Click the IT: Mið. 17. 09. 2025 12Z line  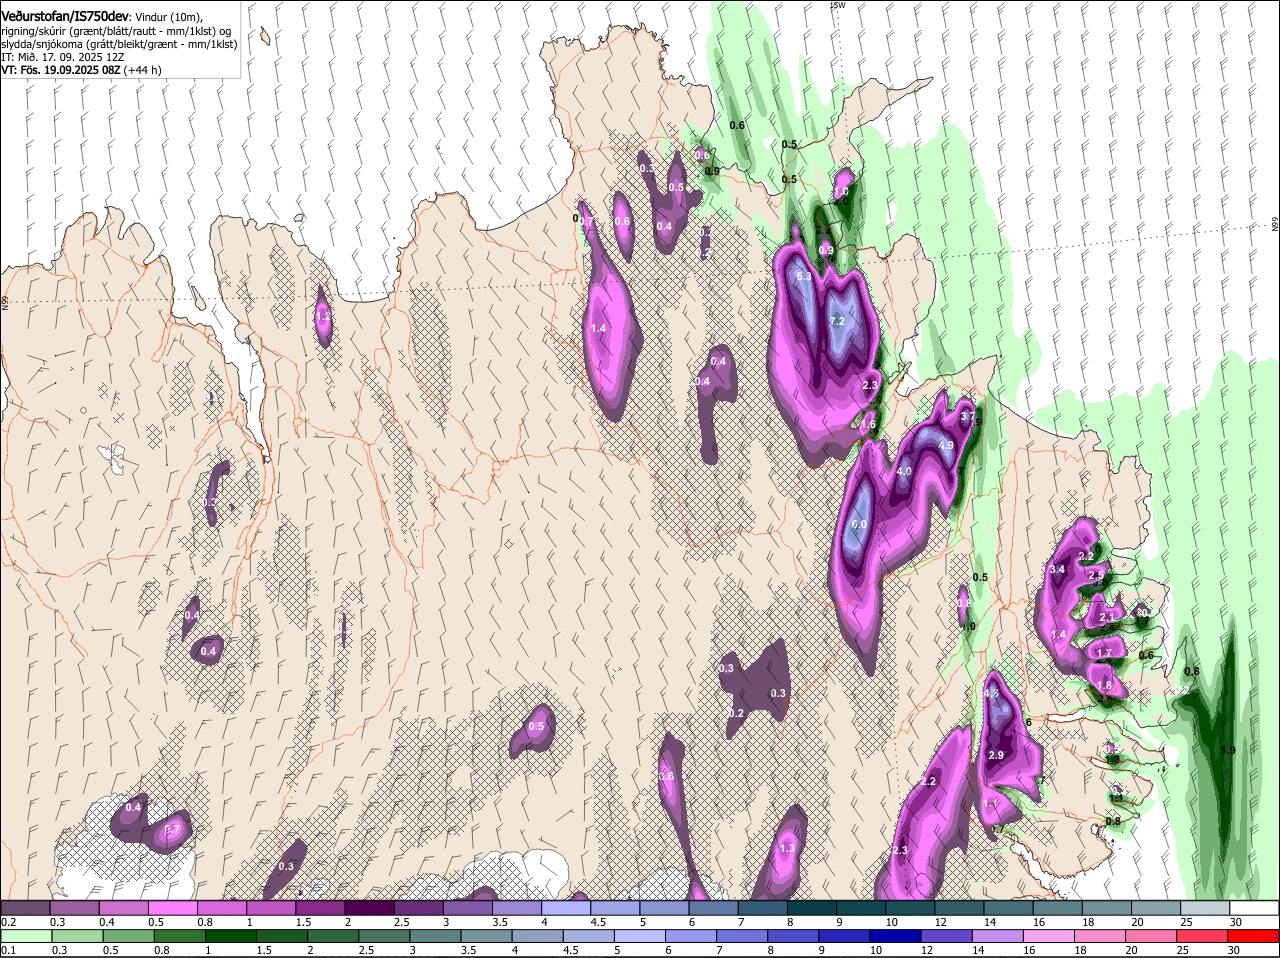point(62,57)
